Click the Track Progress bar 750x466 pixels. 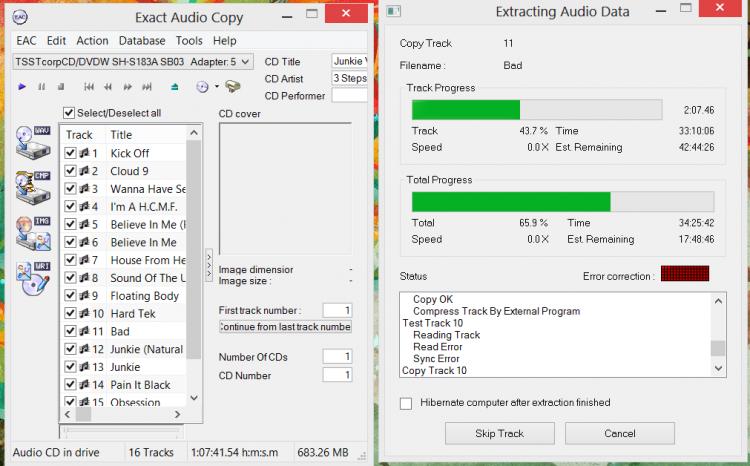537,110
